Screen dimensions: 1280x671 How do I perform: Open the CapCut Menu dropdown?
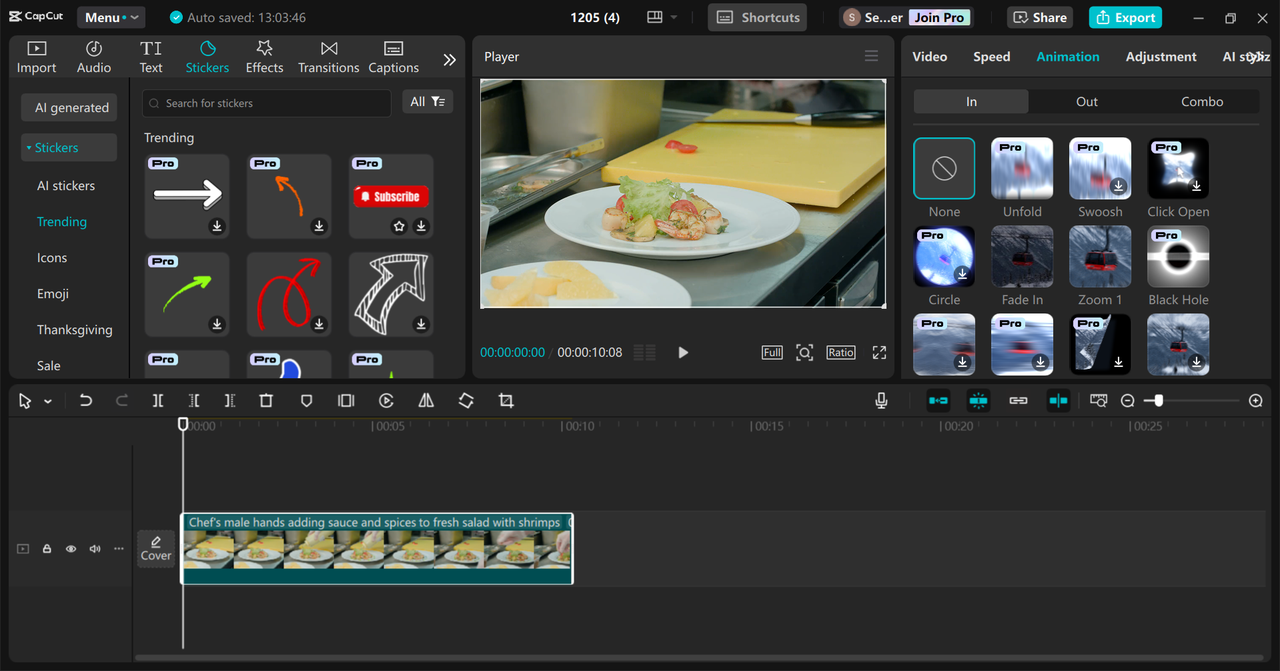(x=110, y=17)
